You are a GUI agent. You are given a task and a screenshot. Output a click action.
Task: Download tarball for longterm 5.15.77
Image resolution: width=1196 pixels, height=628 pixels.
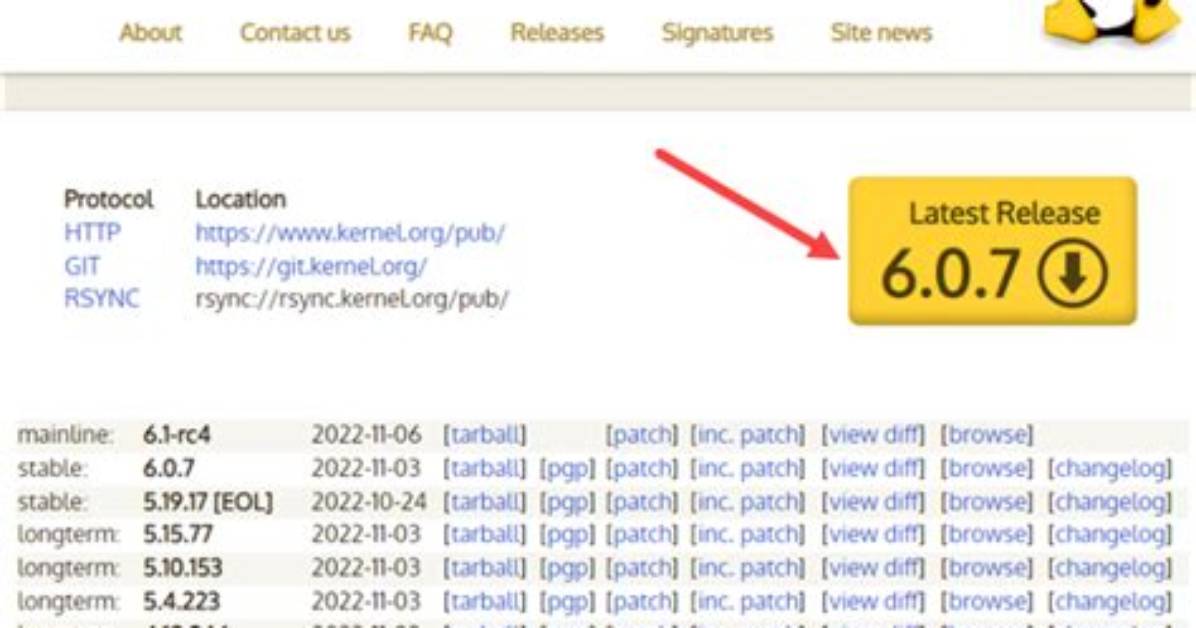click(x=484, y=534)
